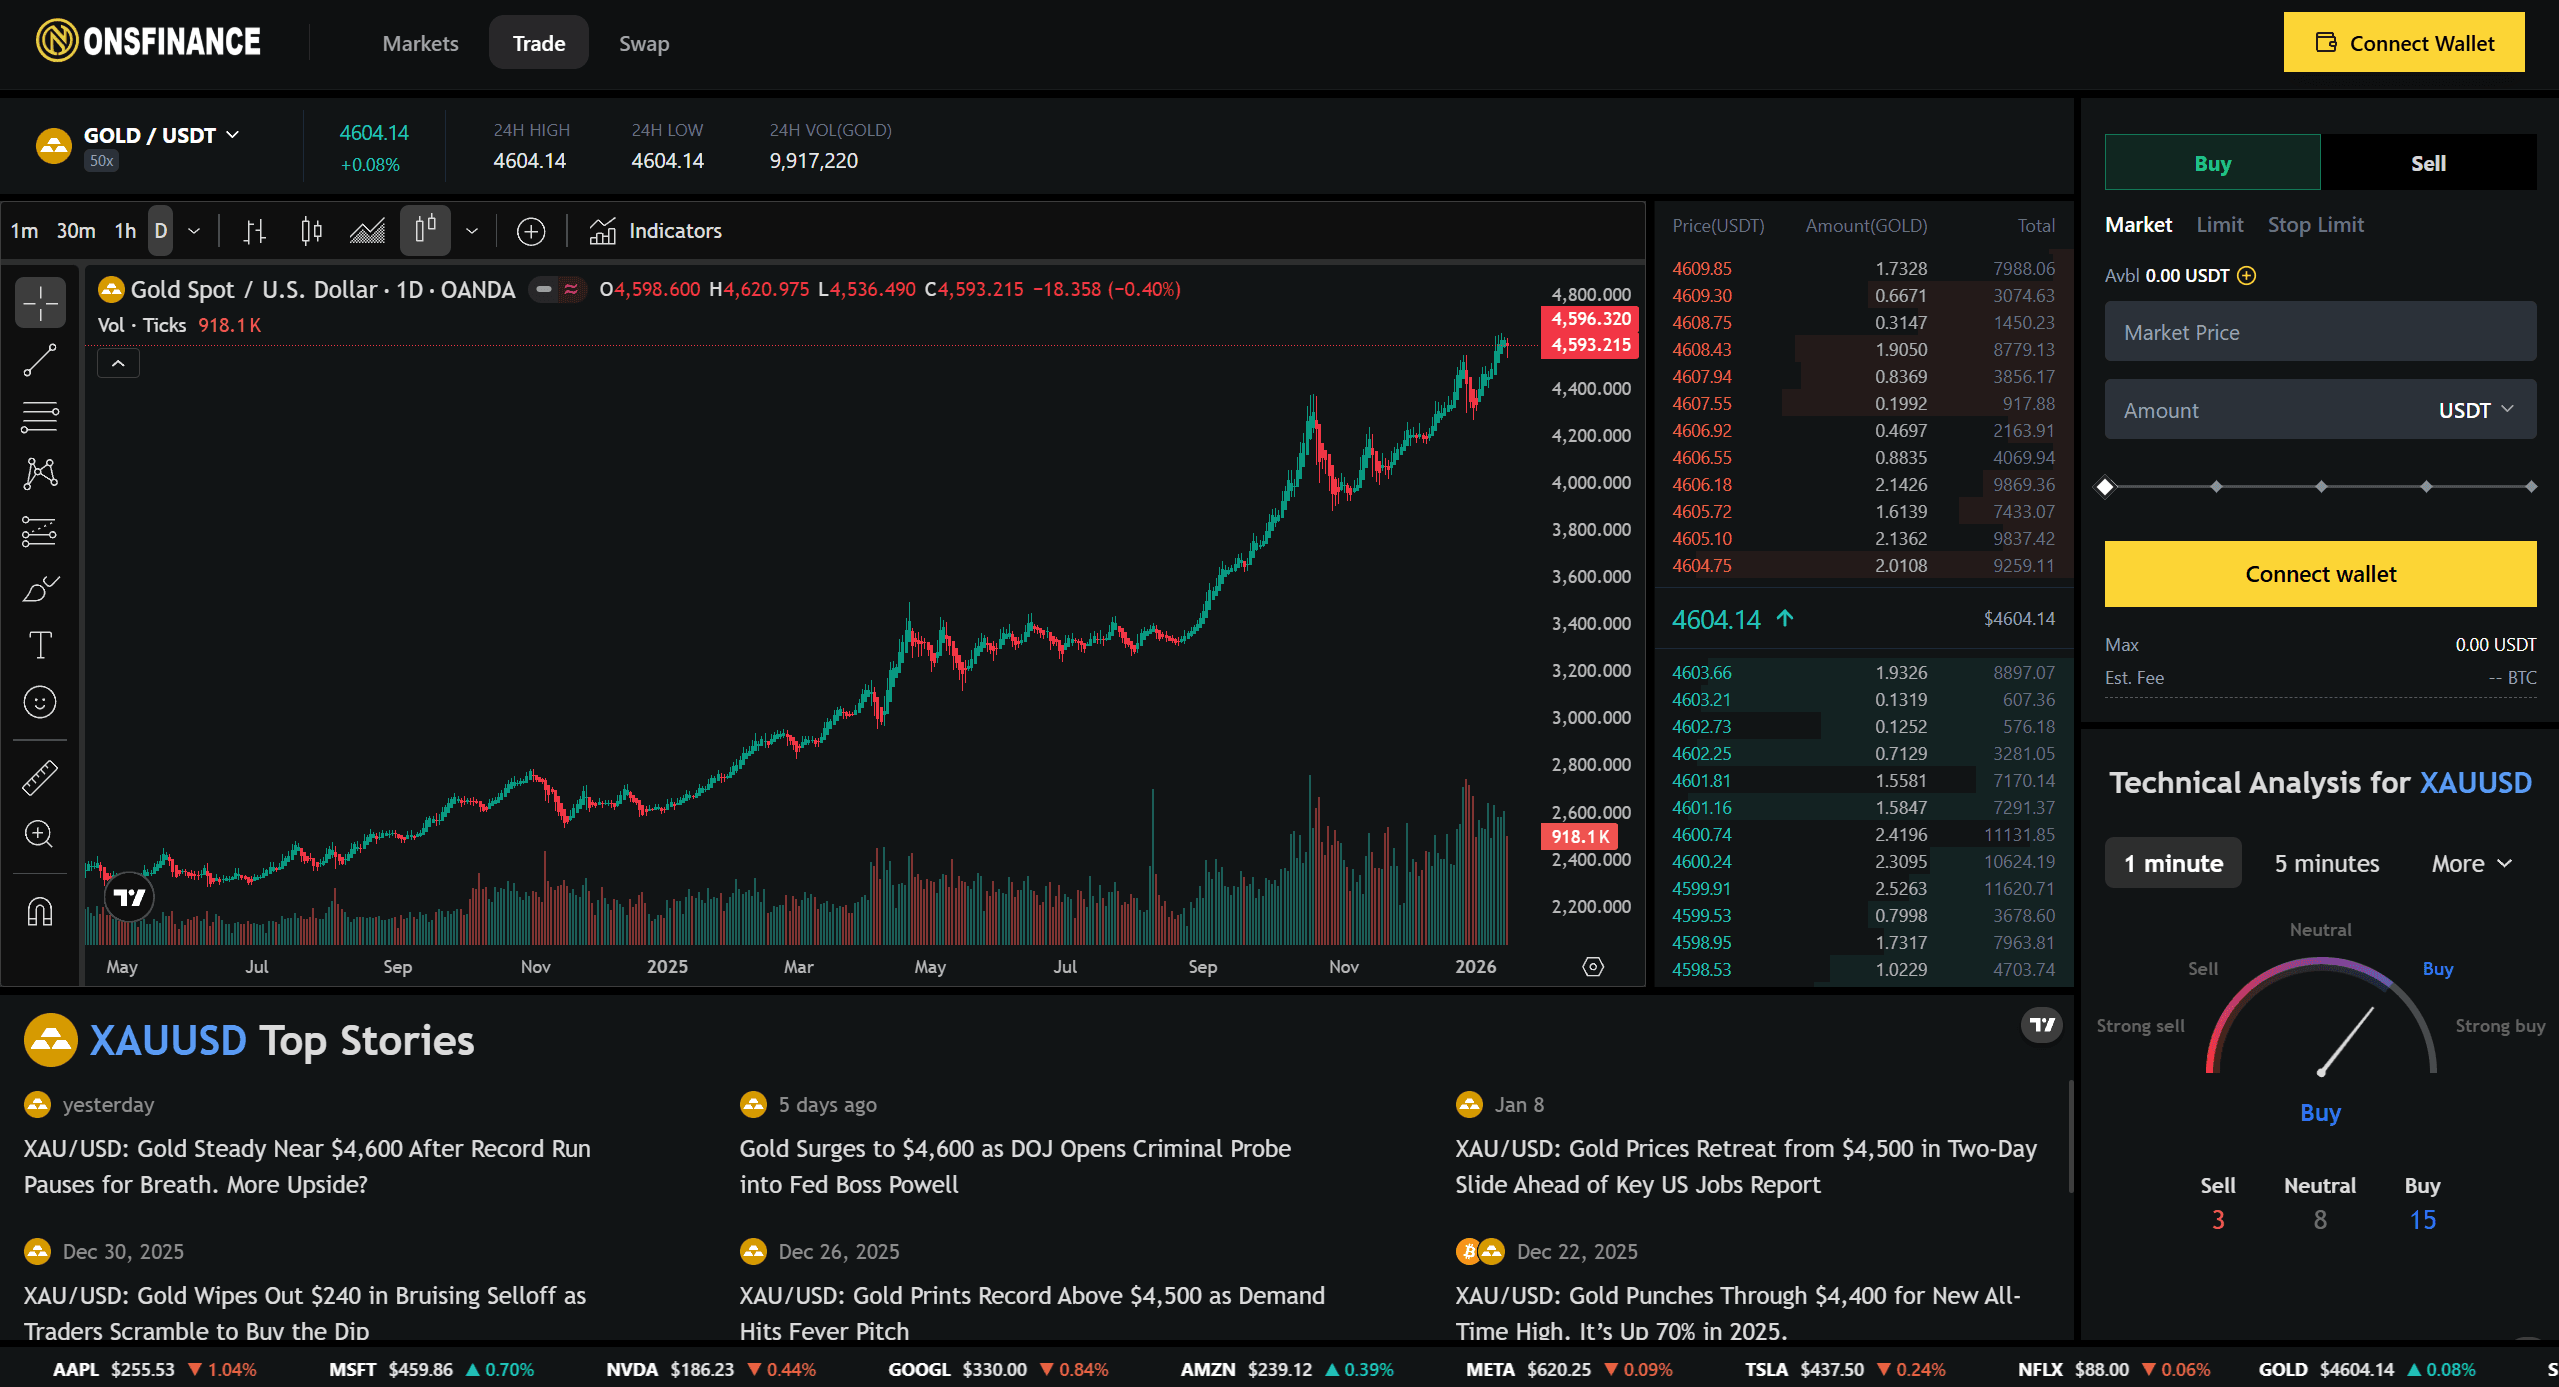Open the Markets nav tab
Image resolution: width=2559 pixels, height=1387 pixels.
coord(420,43)
